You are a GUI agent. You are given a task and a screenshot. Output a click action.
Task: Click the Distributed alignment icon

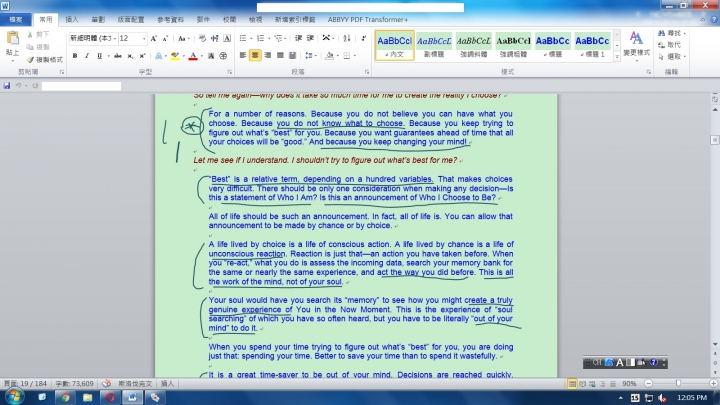[292, 56]
